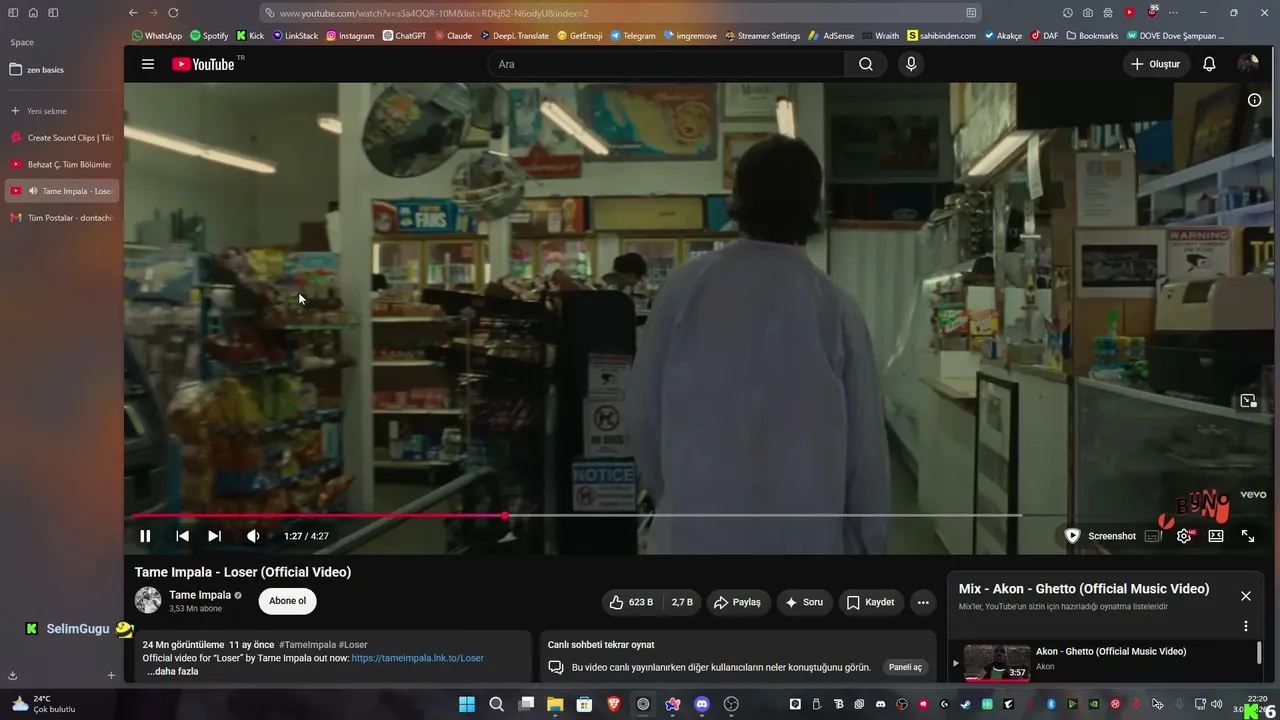The height and width of the screenshot is (720, 1280).
Task: Share the video with Paylaş
Action: coord(737,602)
